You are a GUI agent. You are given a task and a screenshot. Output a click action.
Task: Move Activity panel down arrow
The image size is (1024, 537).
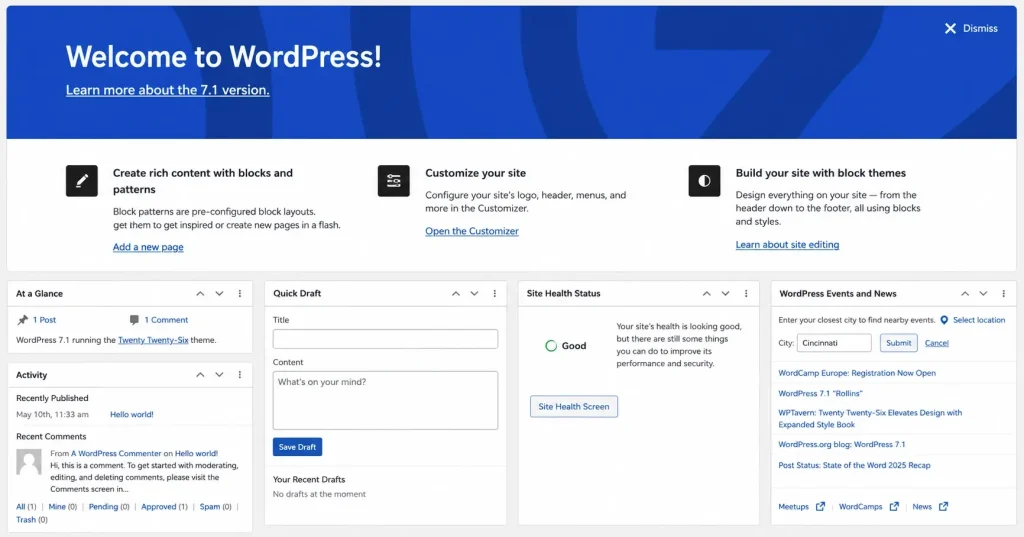(219, 375)
